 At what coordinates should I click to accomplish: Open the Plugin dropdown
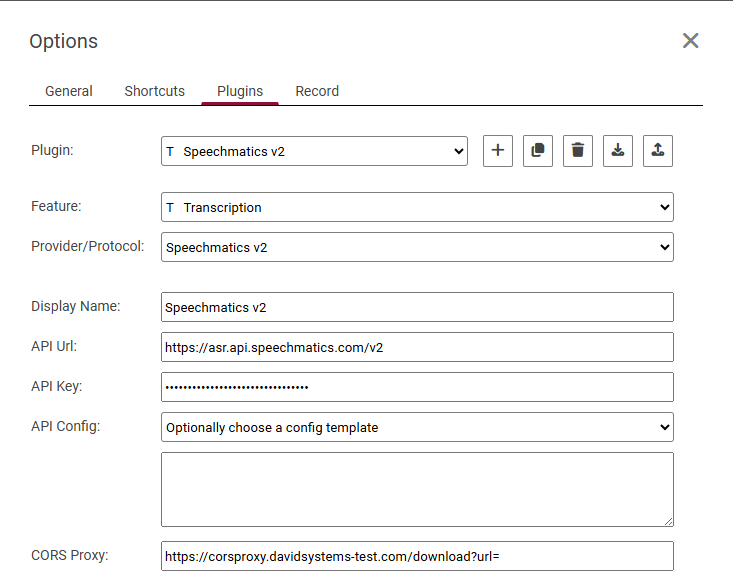314,151
